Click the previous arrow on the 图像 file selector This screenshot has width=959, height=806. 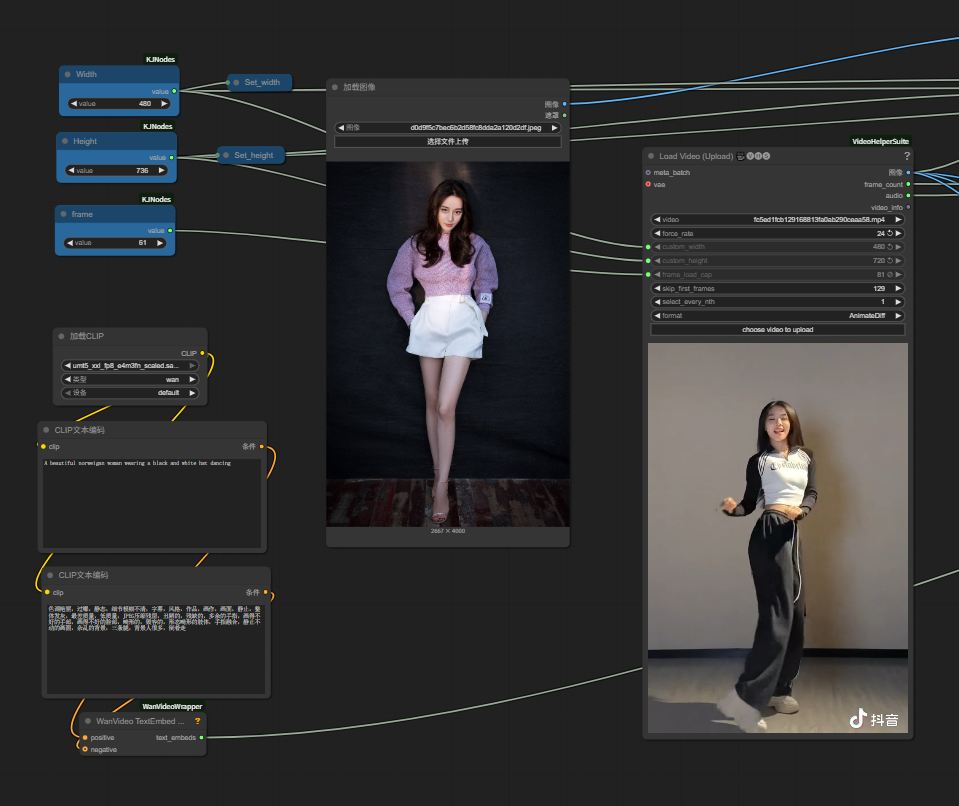pos(341,128)
